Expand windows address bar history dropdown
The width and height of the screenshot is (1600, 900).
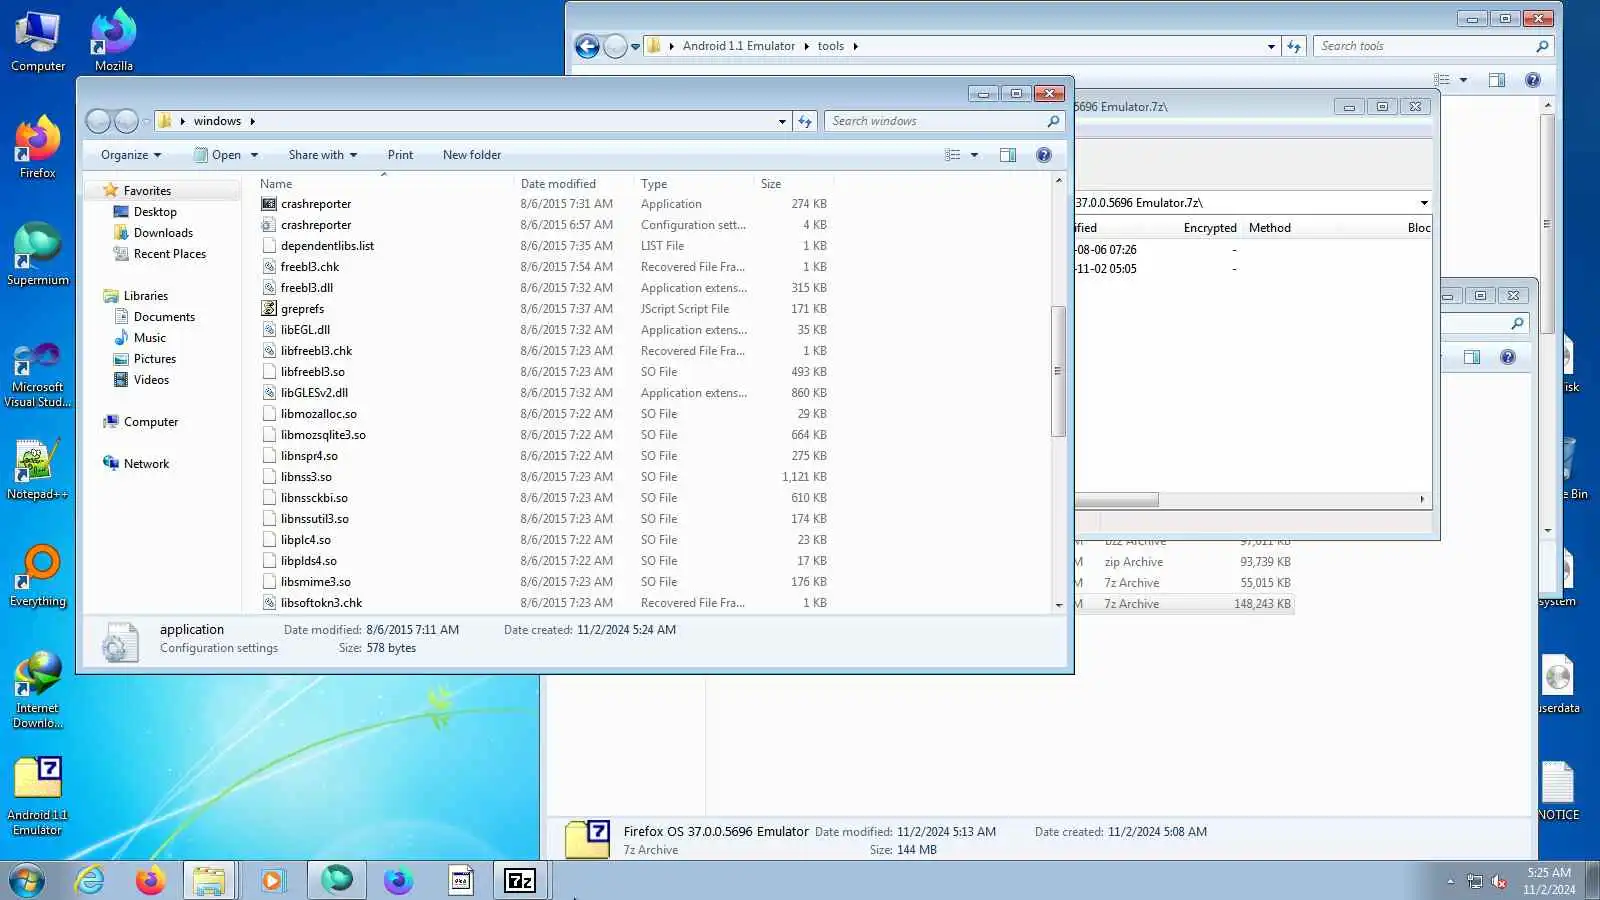coord(782,121)
